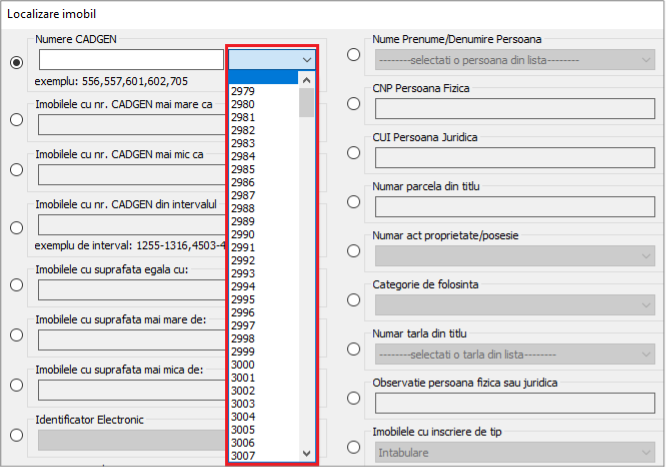The height and width of the screenshot is (468, 666).
Task: Open the Nume Prenume persoana list dropdown
Action: [645, 60]
